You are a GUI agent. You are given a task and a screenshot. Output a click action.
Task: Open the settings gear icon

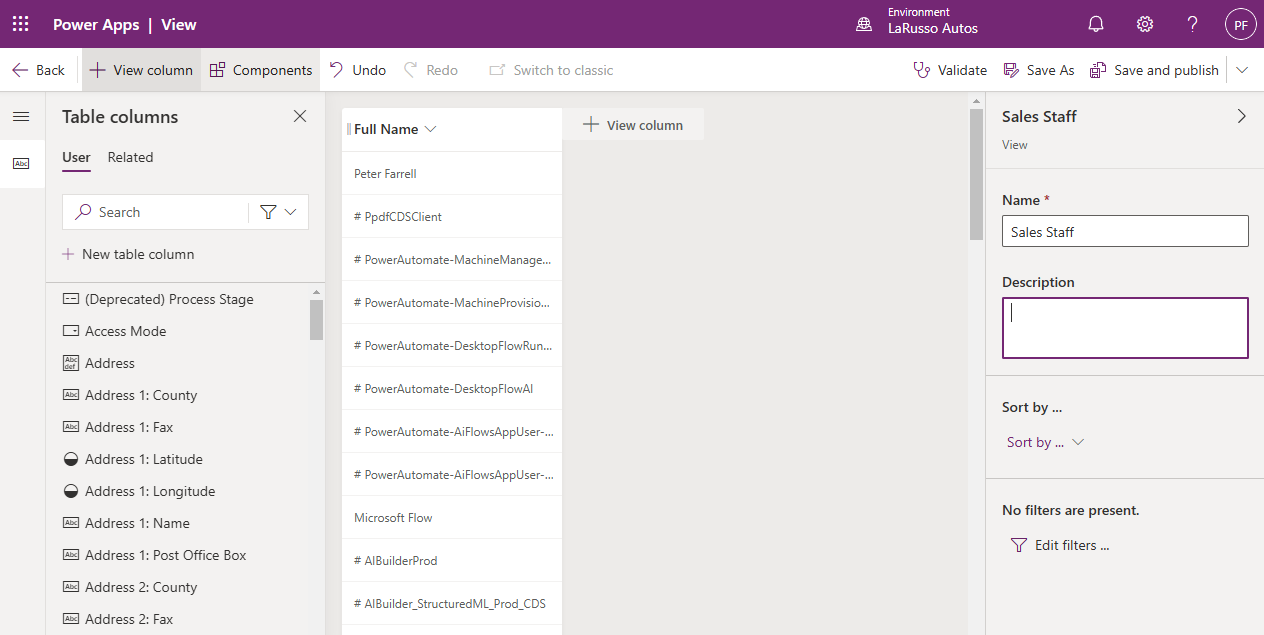1144,23
